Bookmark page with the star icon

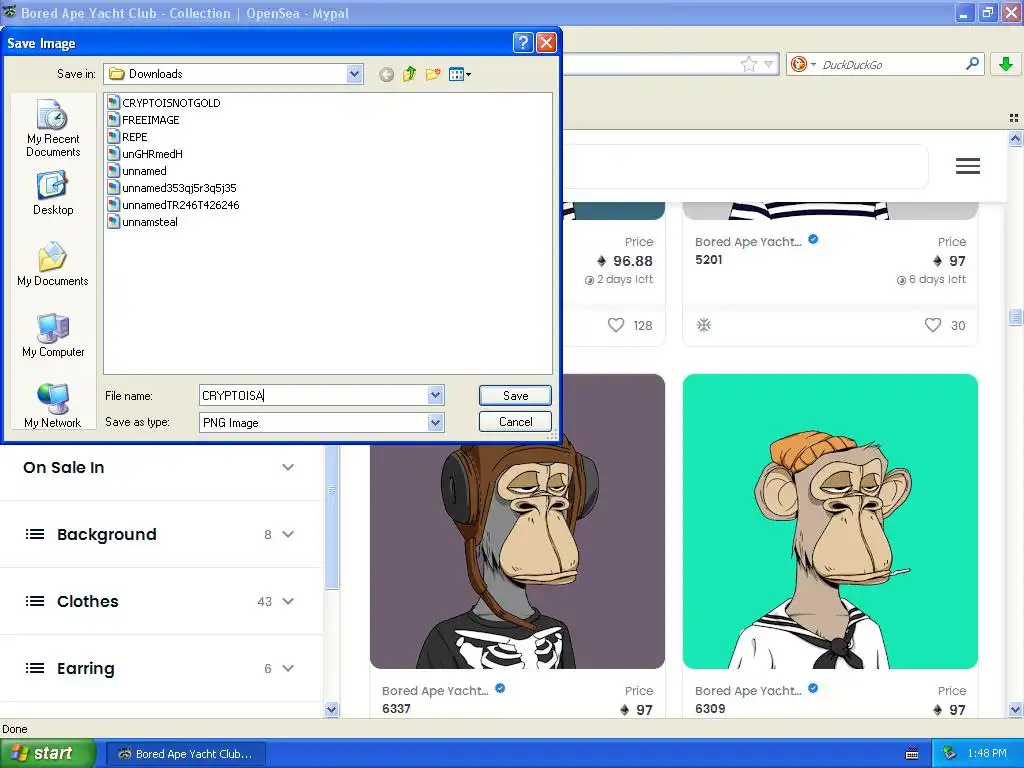[748, 64]
